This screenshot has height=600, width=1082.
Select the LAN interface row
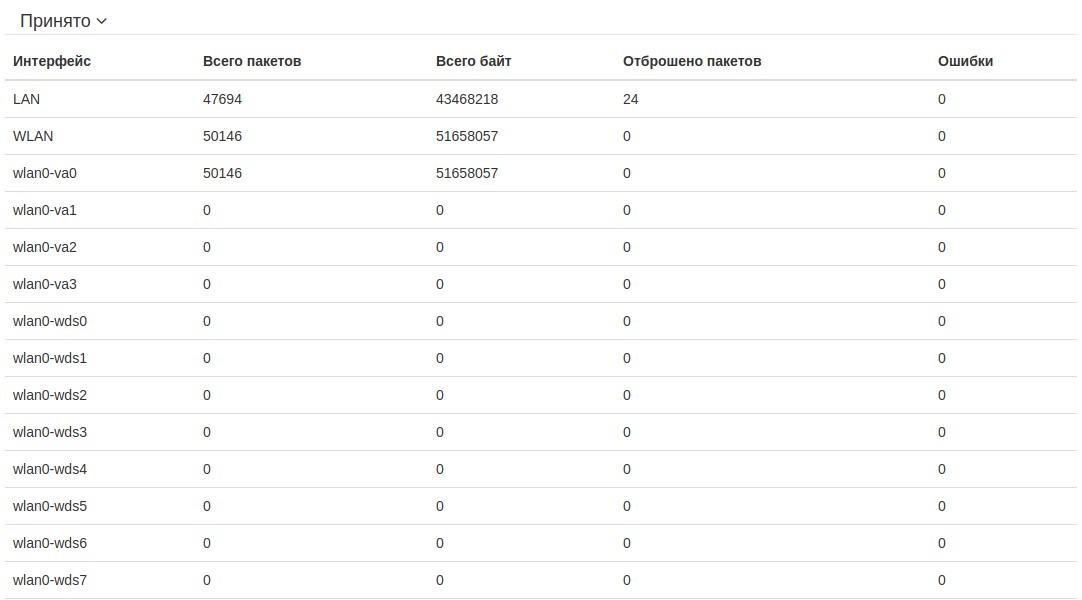(27, 99)
